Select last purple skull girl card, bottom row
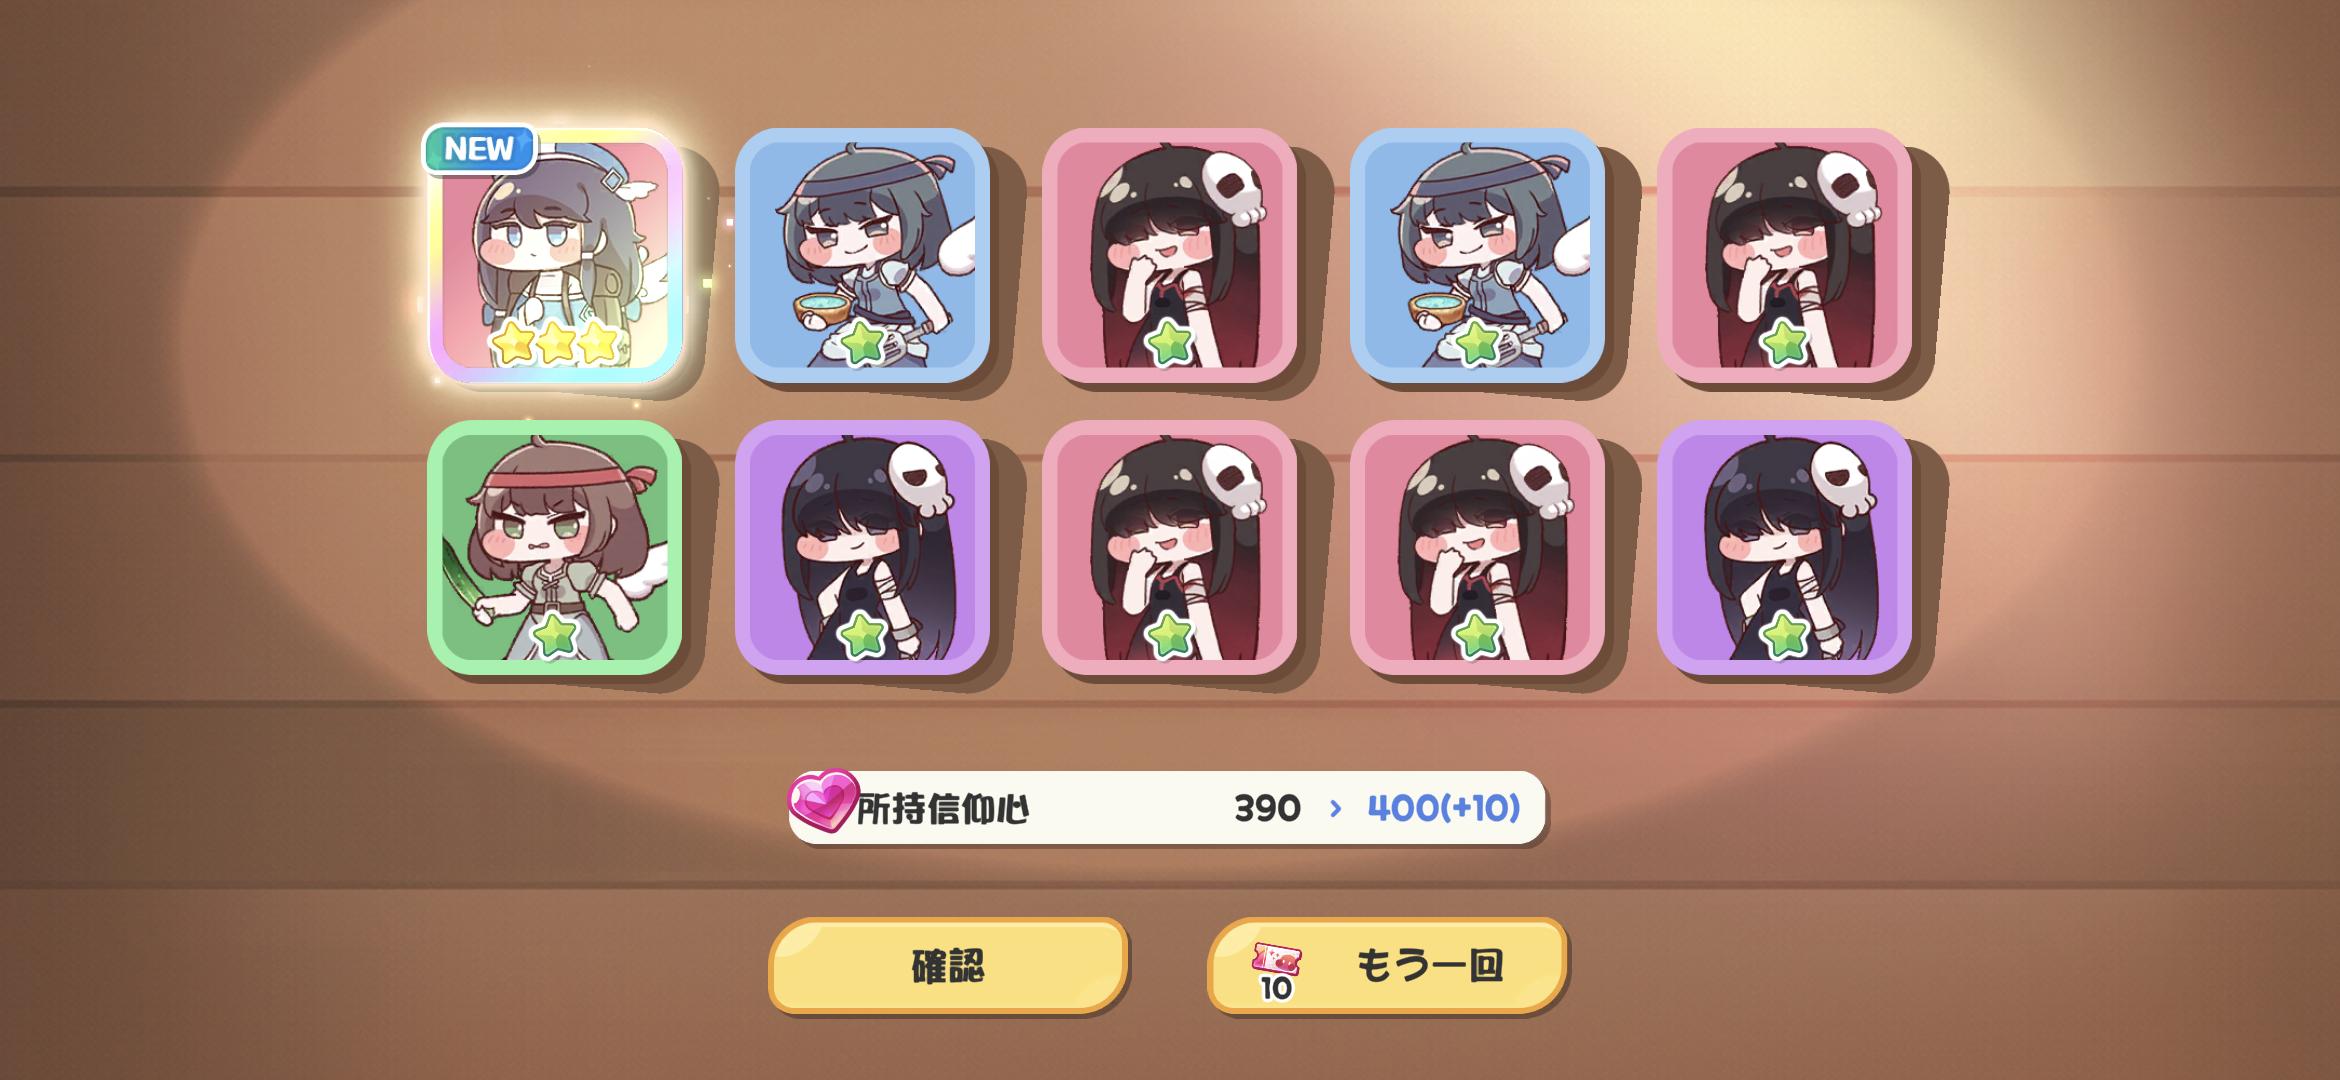2340x1080 pixels. pyautogui.click(x=1784, y=547)
